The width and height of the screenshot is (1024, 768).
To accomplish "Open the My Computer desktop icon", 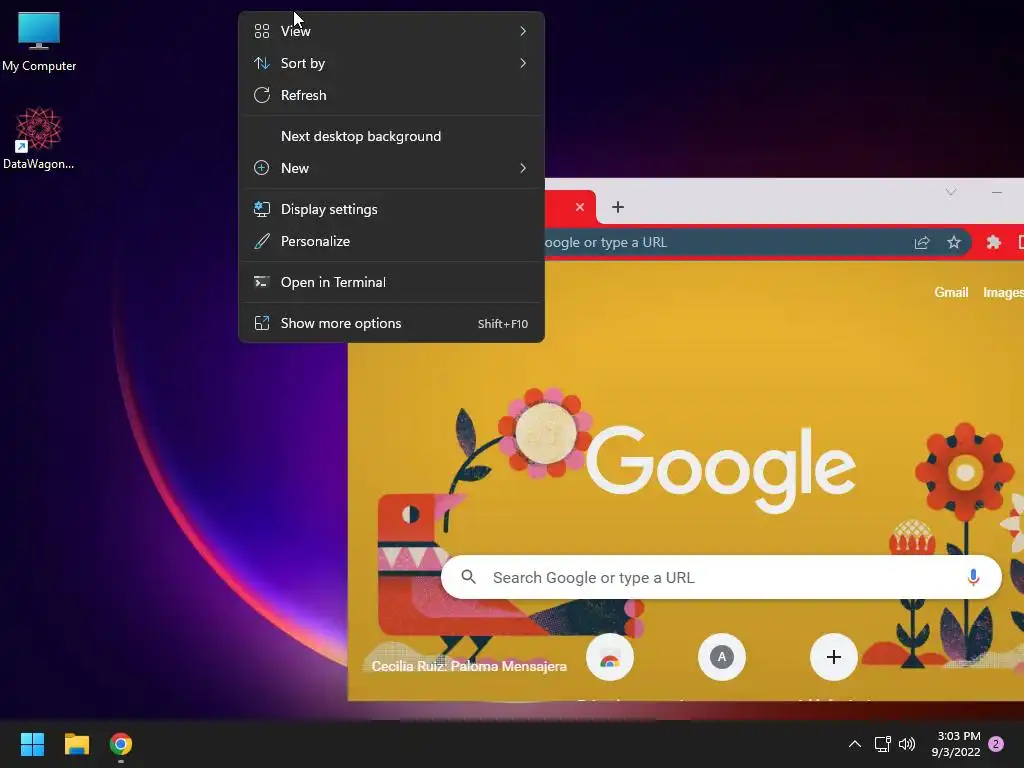I will [x=39, y=42].
